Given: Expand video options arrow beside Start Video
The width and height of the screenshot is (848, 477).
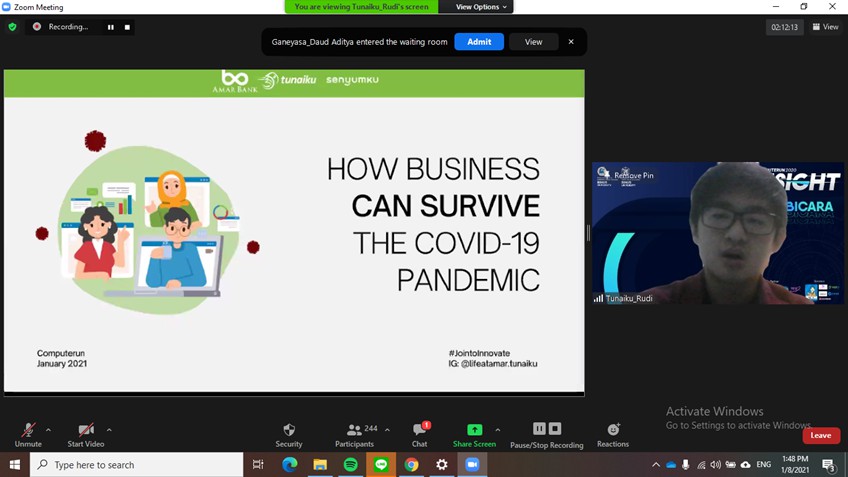Looking at the screenshot, I should 109,430.
